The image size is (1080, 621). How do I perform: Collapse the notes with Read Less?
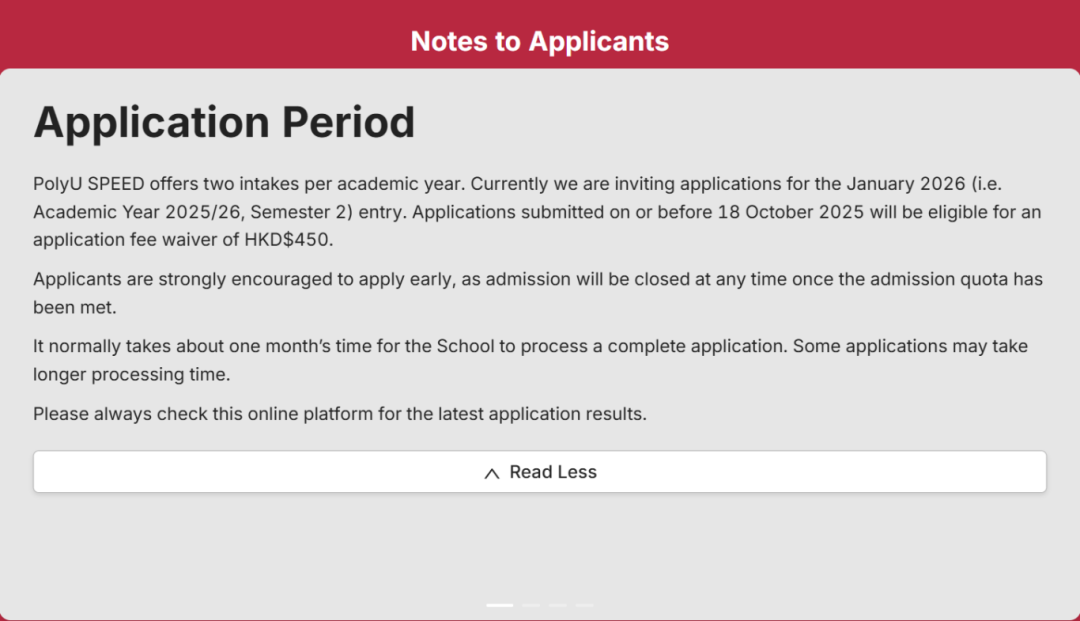(540, 472)
